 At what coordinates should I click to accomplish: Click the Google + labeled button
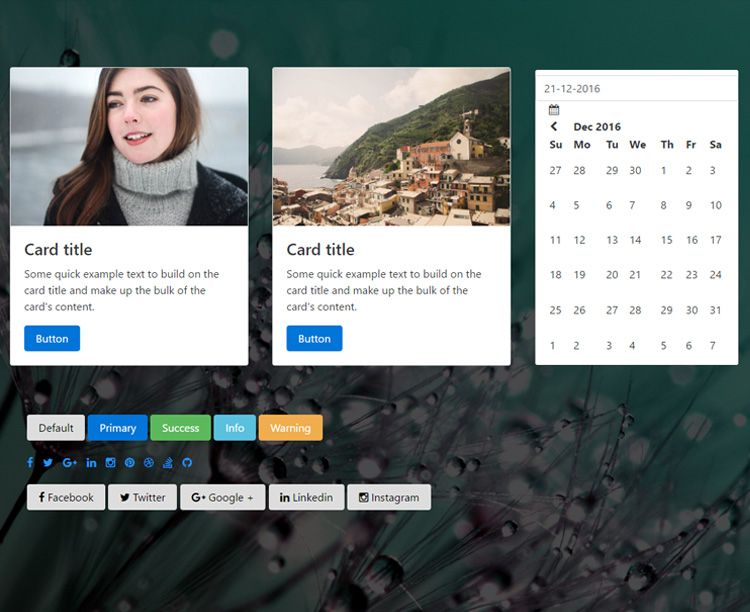(222, 497)
